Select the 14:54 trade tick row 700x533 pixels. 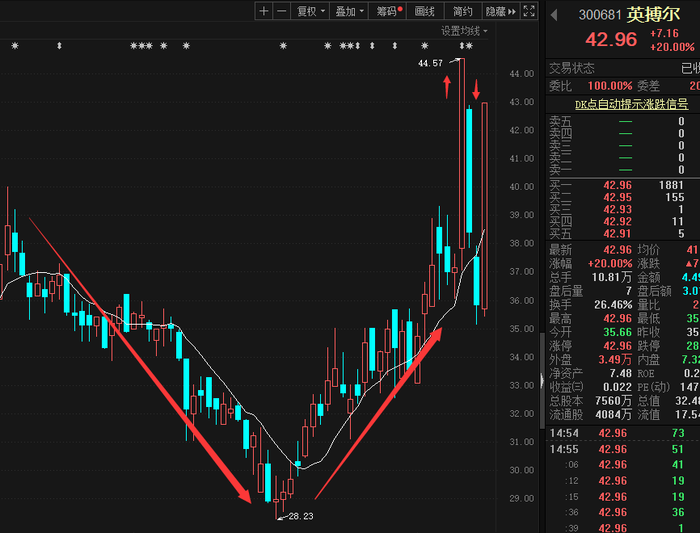click(x=623, y=433)
